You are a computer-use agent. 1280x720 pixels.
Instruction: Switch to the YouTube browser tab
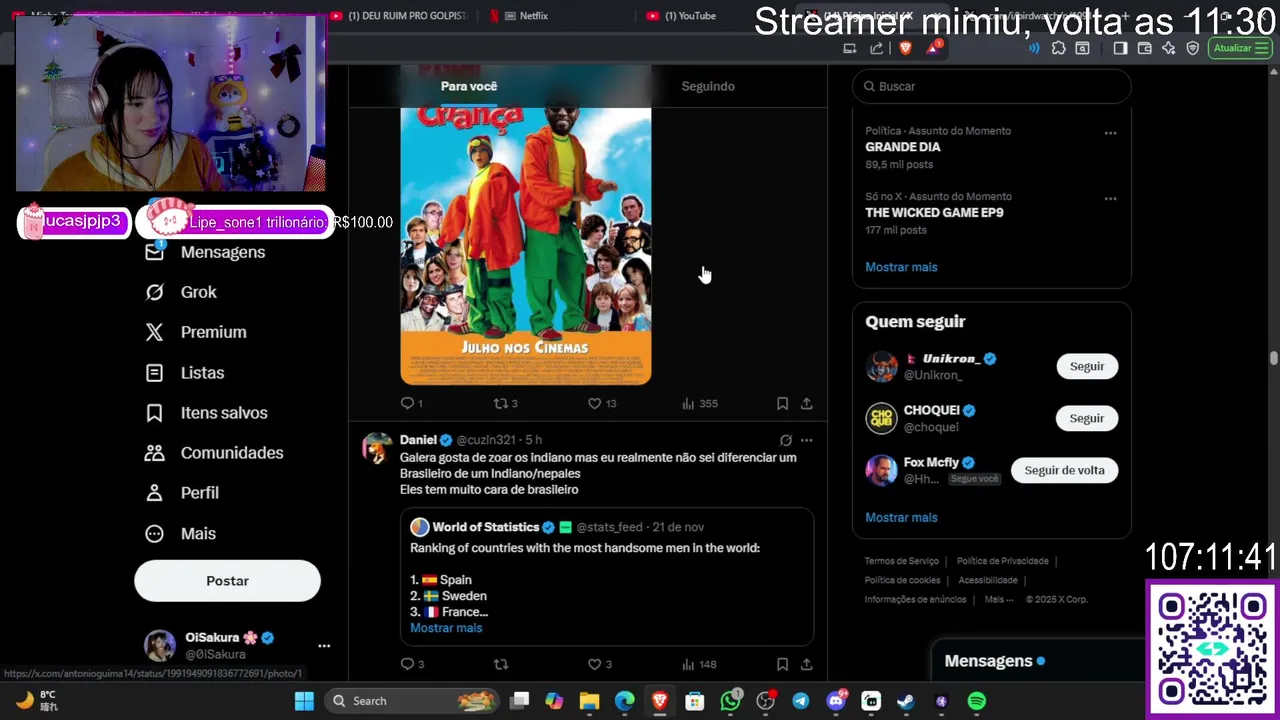(690, 16)
